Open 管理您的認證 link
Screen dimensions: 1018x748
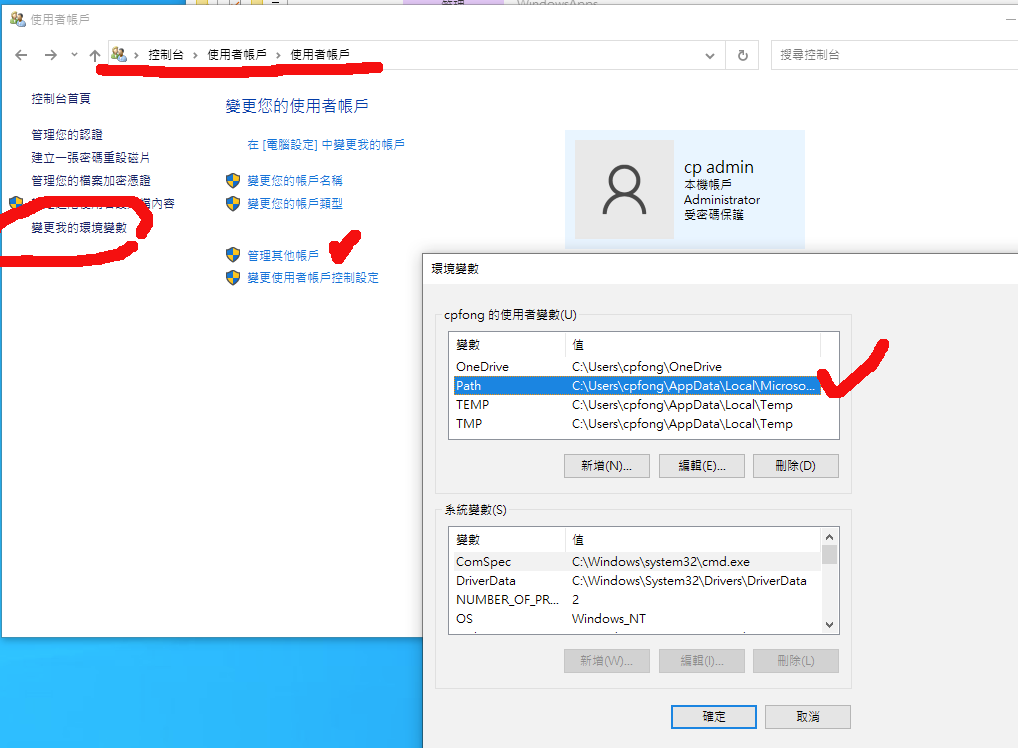67,134
